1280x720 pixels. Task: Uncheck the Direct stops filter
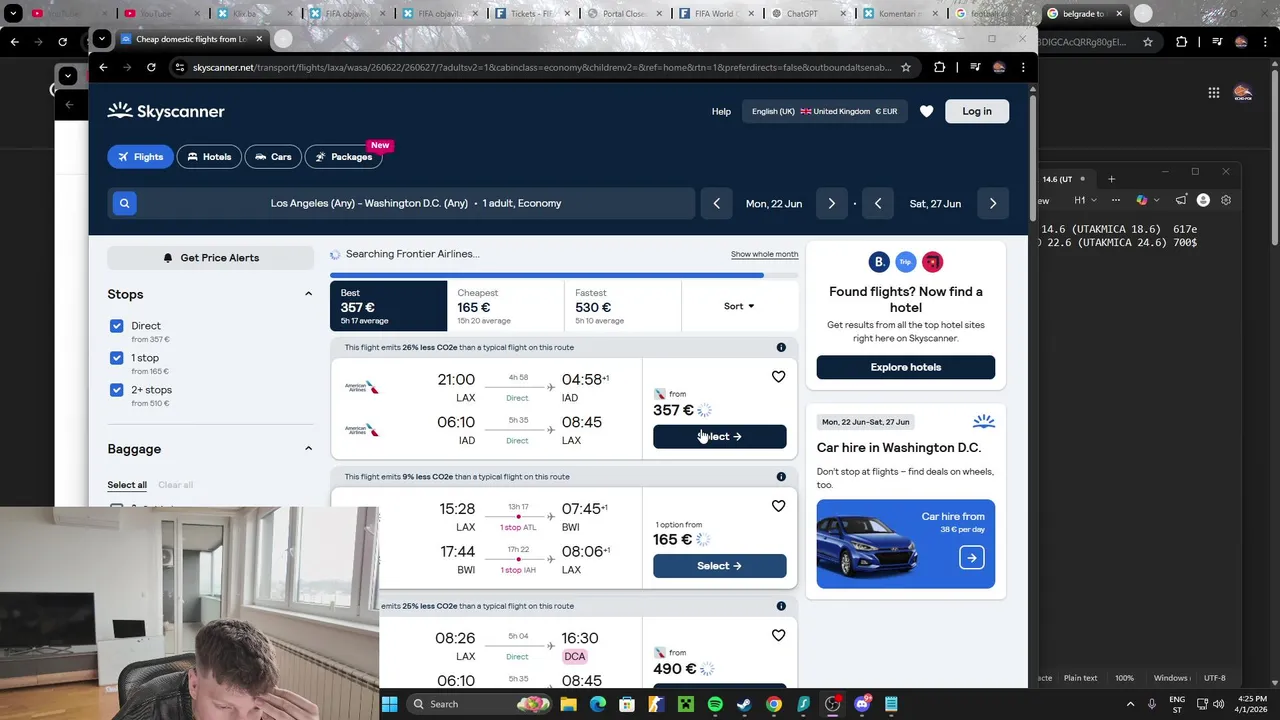point(117,326)
